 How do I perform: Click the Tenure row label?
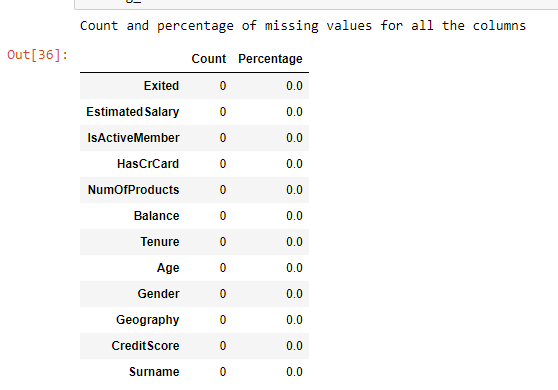point(160,242)
